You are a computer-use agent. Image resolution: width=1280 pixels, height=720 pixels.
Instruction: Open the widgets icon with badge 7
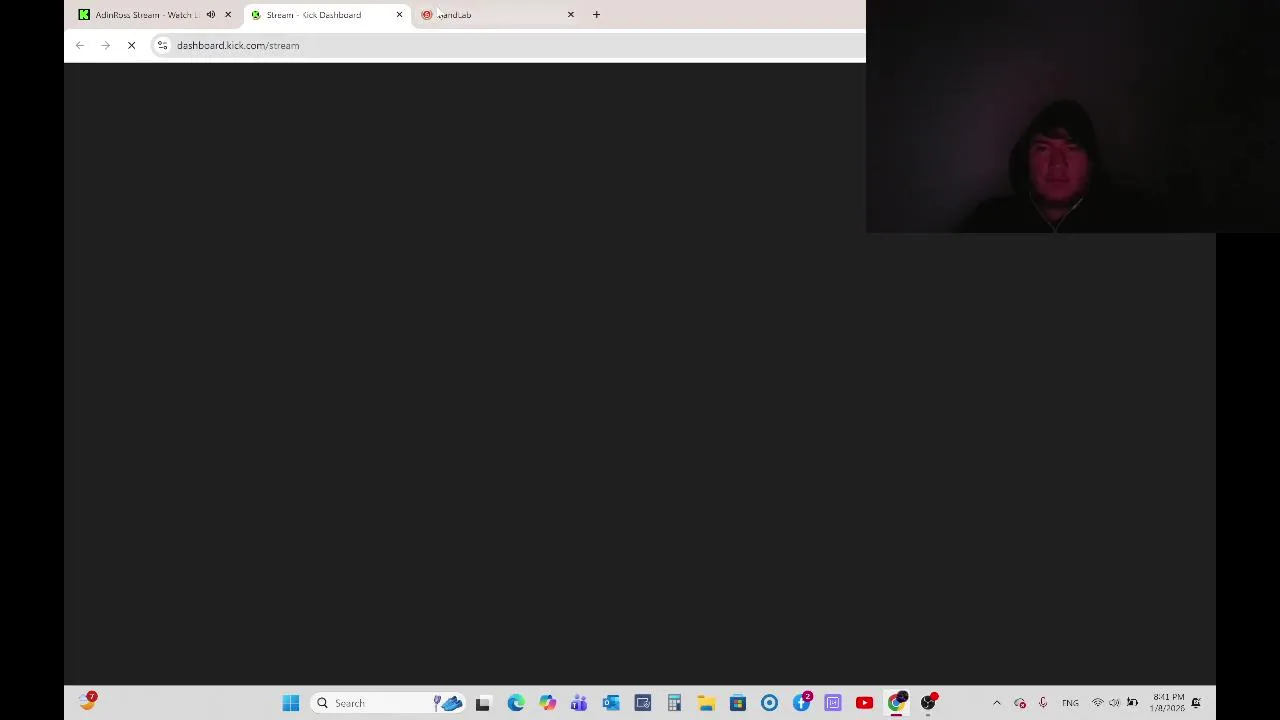click(x=88, y=701)
